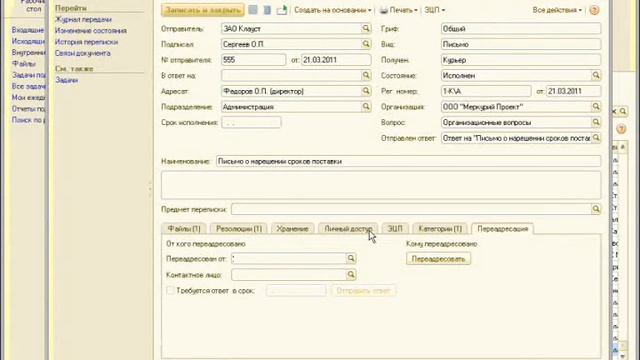
Task: Click search magnifier icon in background list window
Action: pos(623,111)
